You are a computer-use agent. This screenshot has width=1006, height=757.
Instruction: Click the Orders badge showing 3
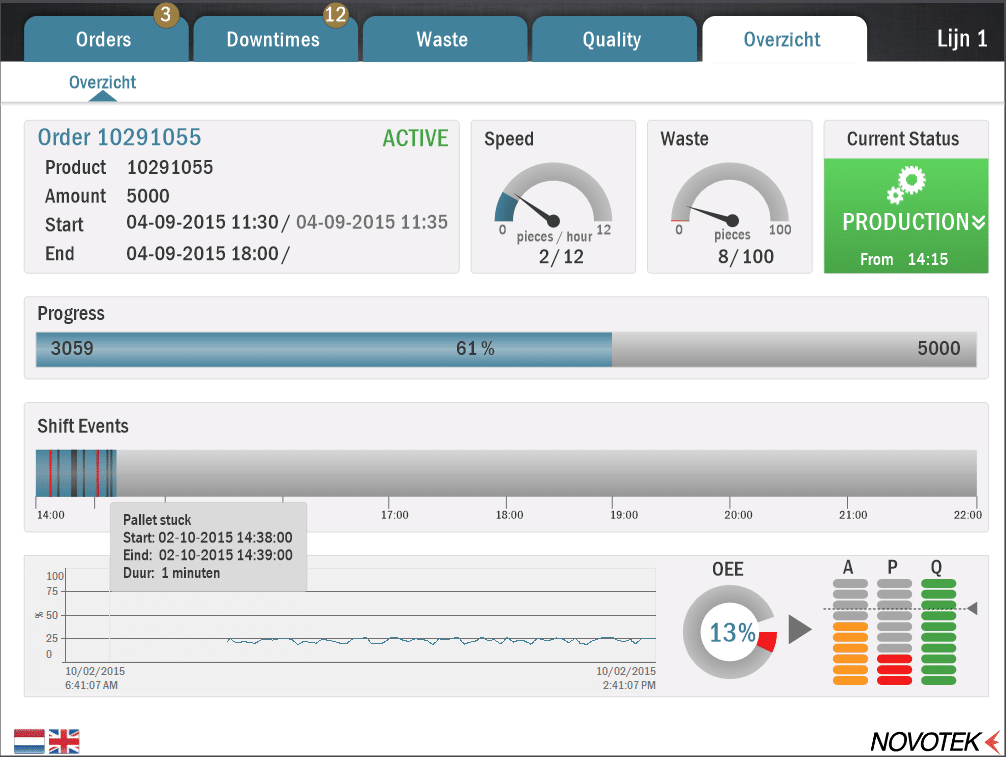coord(168,15)
